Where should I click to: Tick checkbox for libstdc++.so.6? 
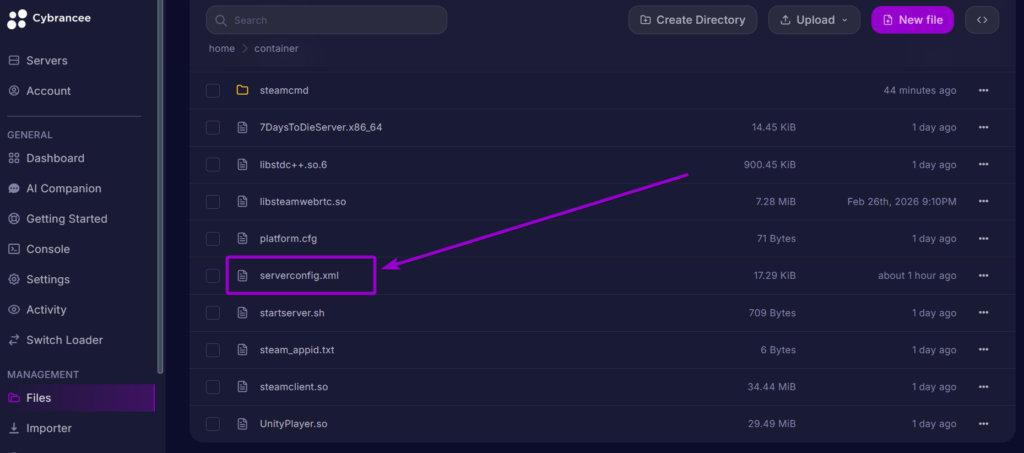coord(213,164)
